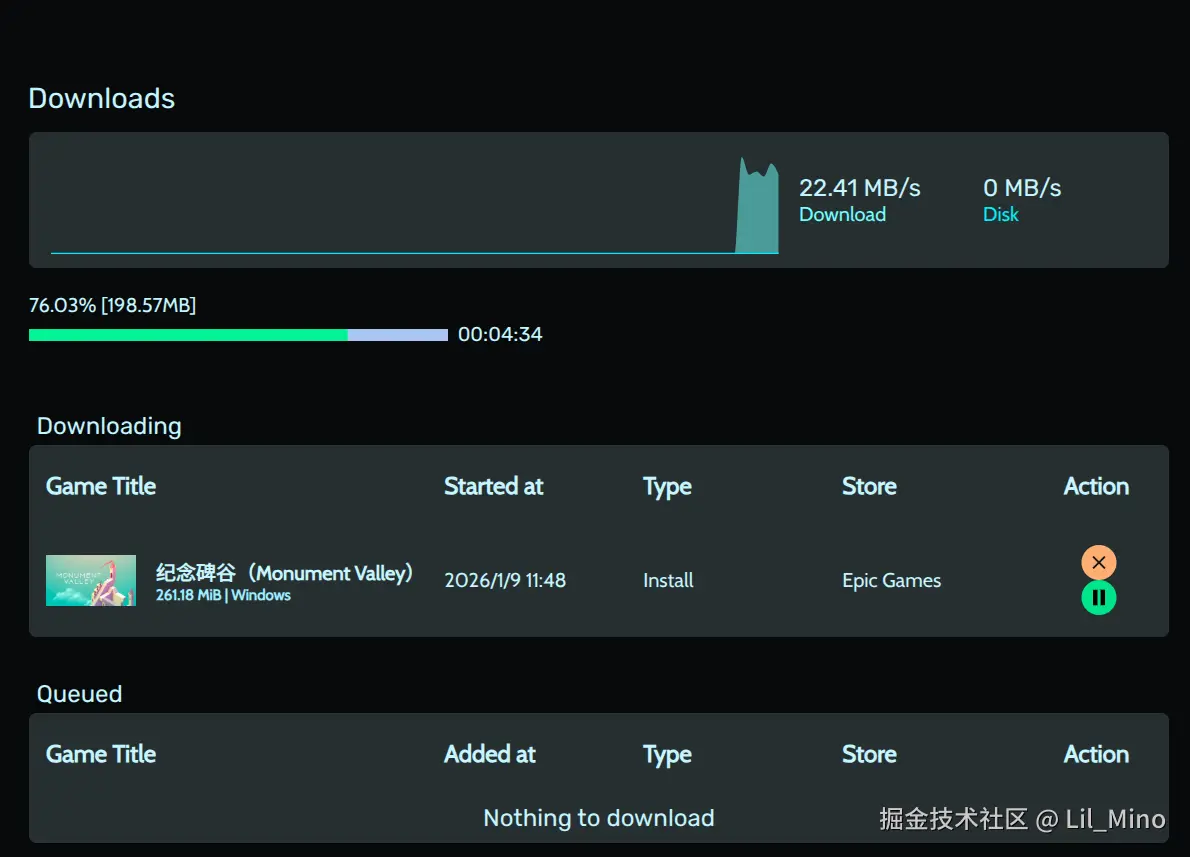
Task: Click the Epic Games store label
Action: (x=891, y=580)
